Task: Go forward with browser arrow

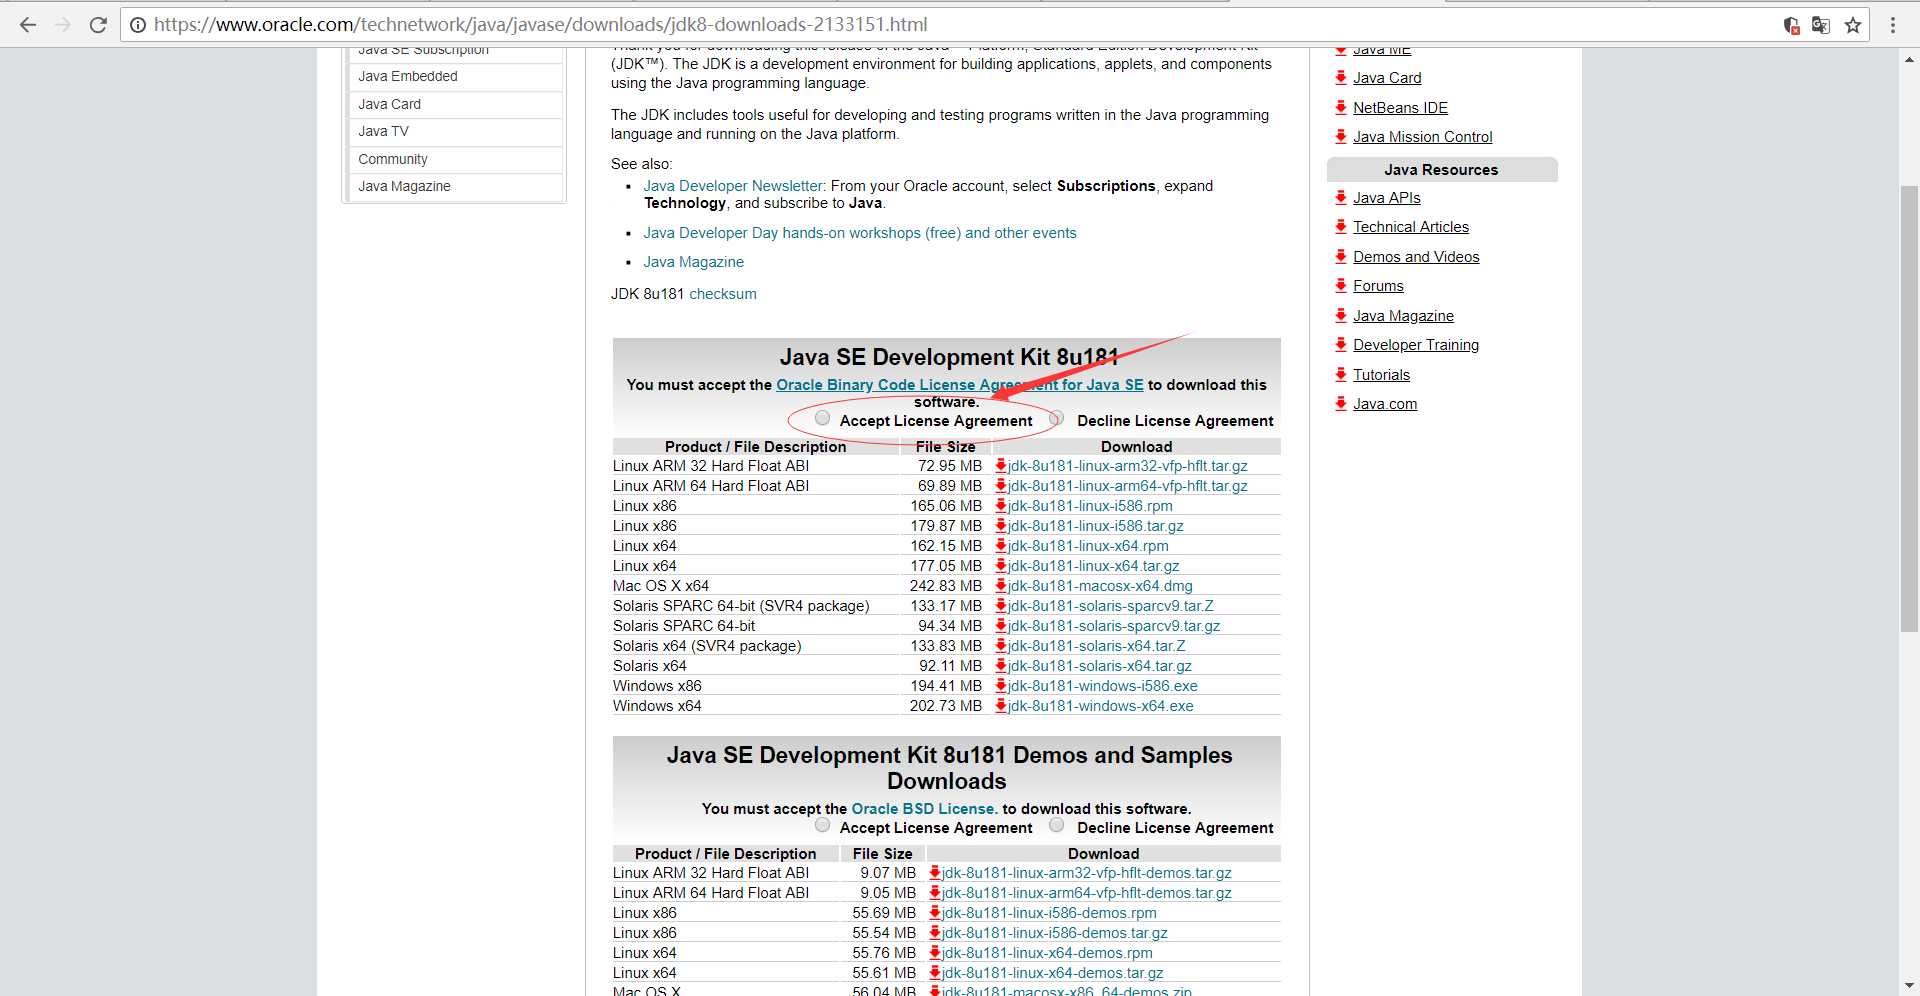Action: pyautogui.click(x=63, y=25)
